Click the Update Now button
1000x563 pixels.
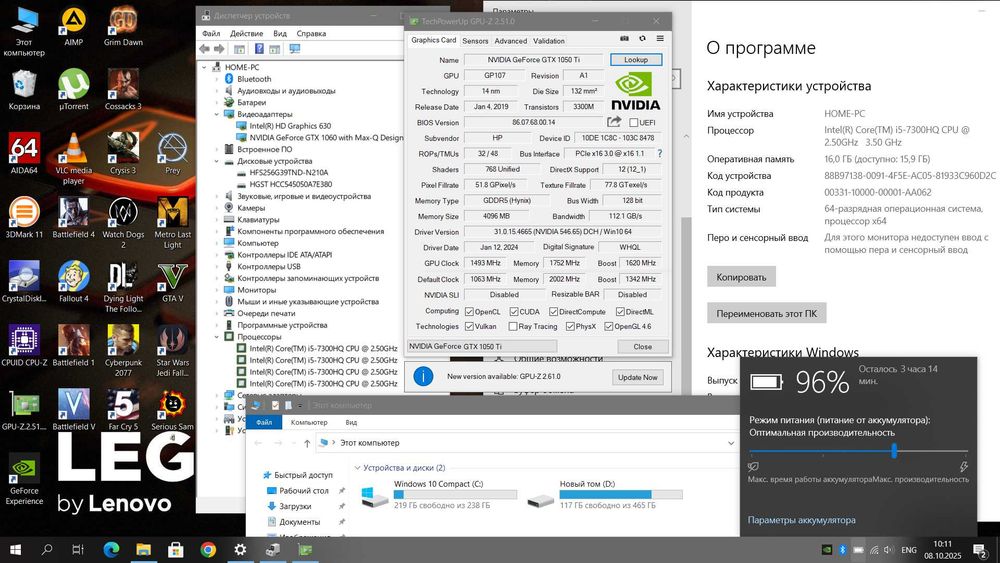click(637, 377)
